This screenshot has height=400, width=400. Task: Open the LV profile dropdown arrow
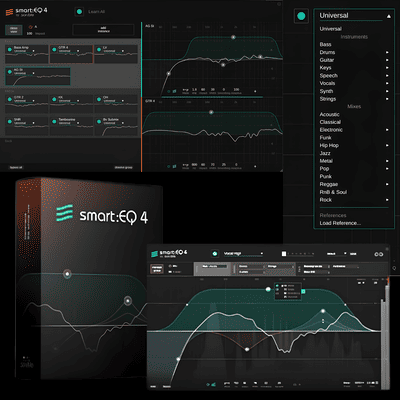123,51
